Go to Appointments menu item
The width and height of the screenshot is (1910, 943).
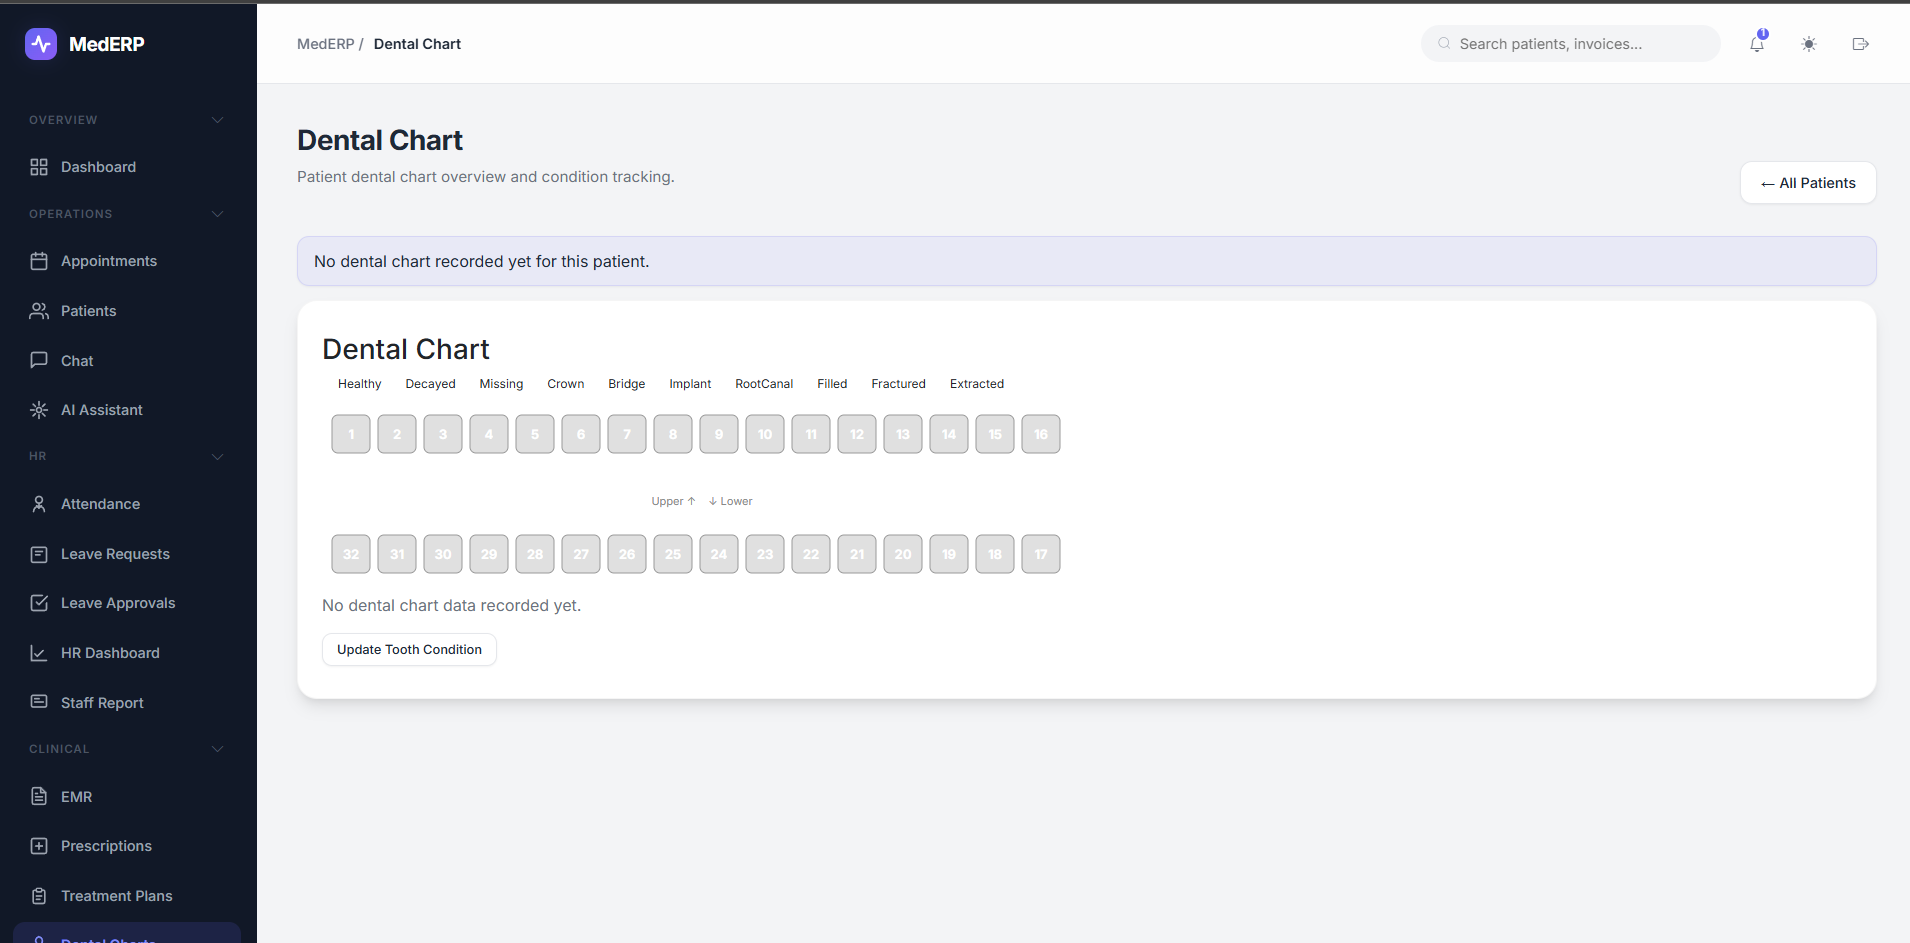pos(109,261)
